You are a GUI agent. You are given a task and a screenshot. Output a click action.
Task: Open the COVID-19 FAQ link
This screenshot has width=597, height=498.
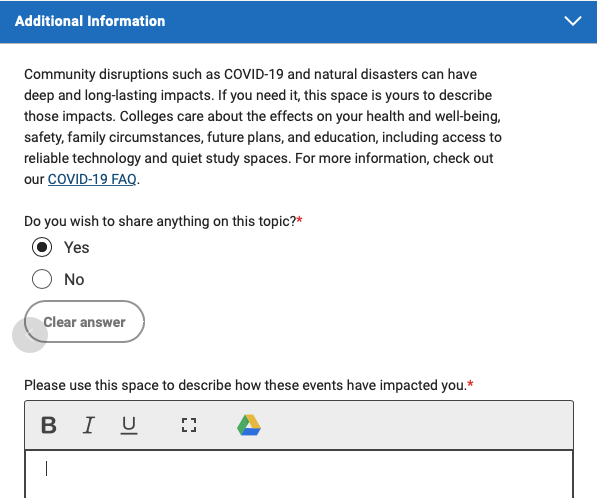pyautogui.click(x=92, y=179)
